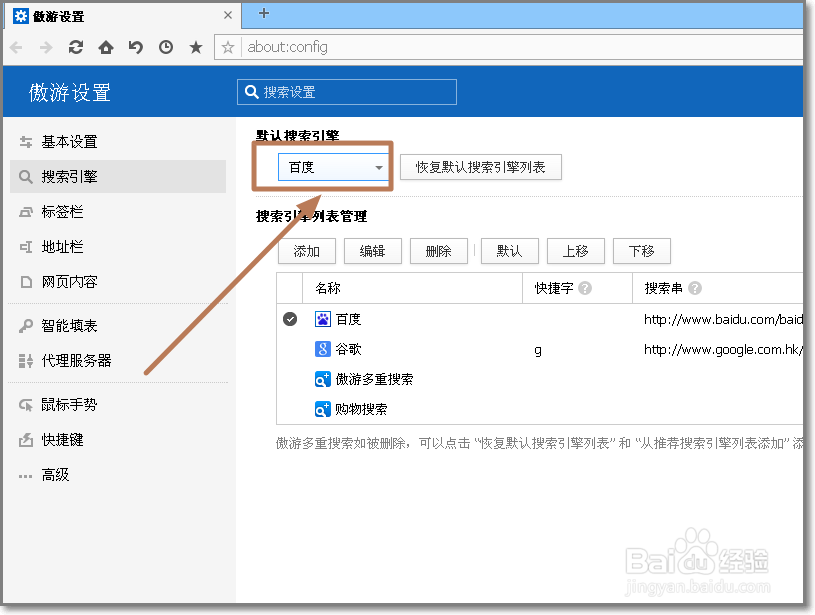Open 基本设置 in the sidebar
Viewport: 815px width, 615px height.
[x=118, y=141]
